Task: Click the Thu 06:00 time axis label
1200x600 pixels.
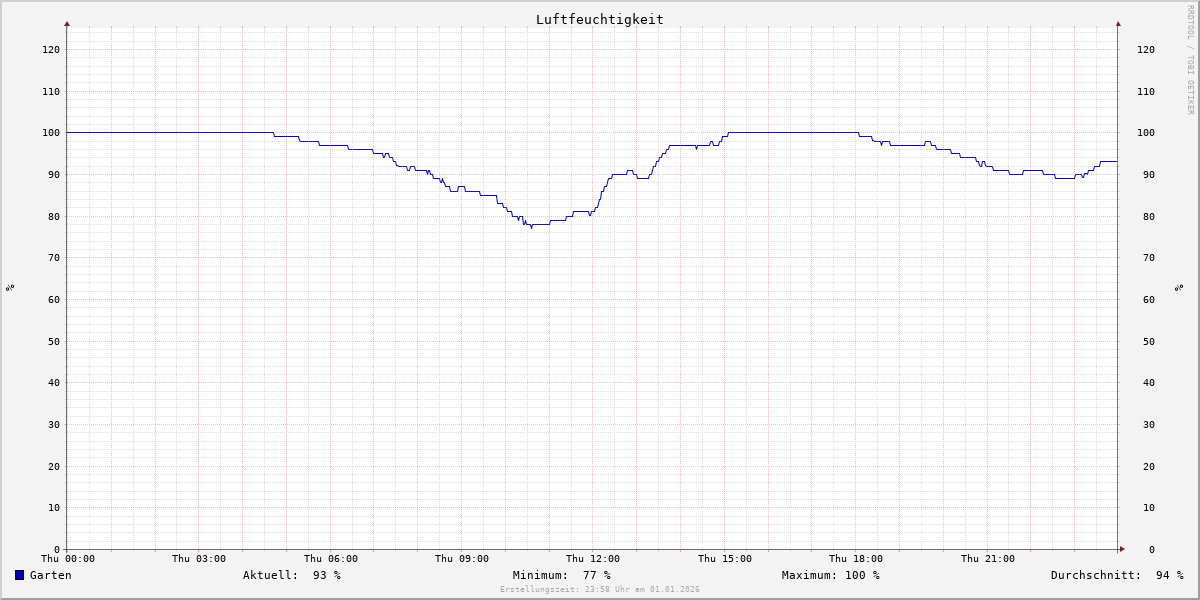Action: tap(330, 559)
